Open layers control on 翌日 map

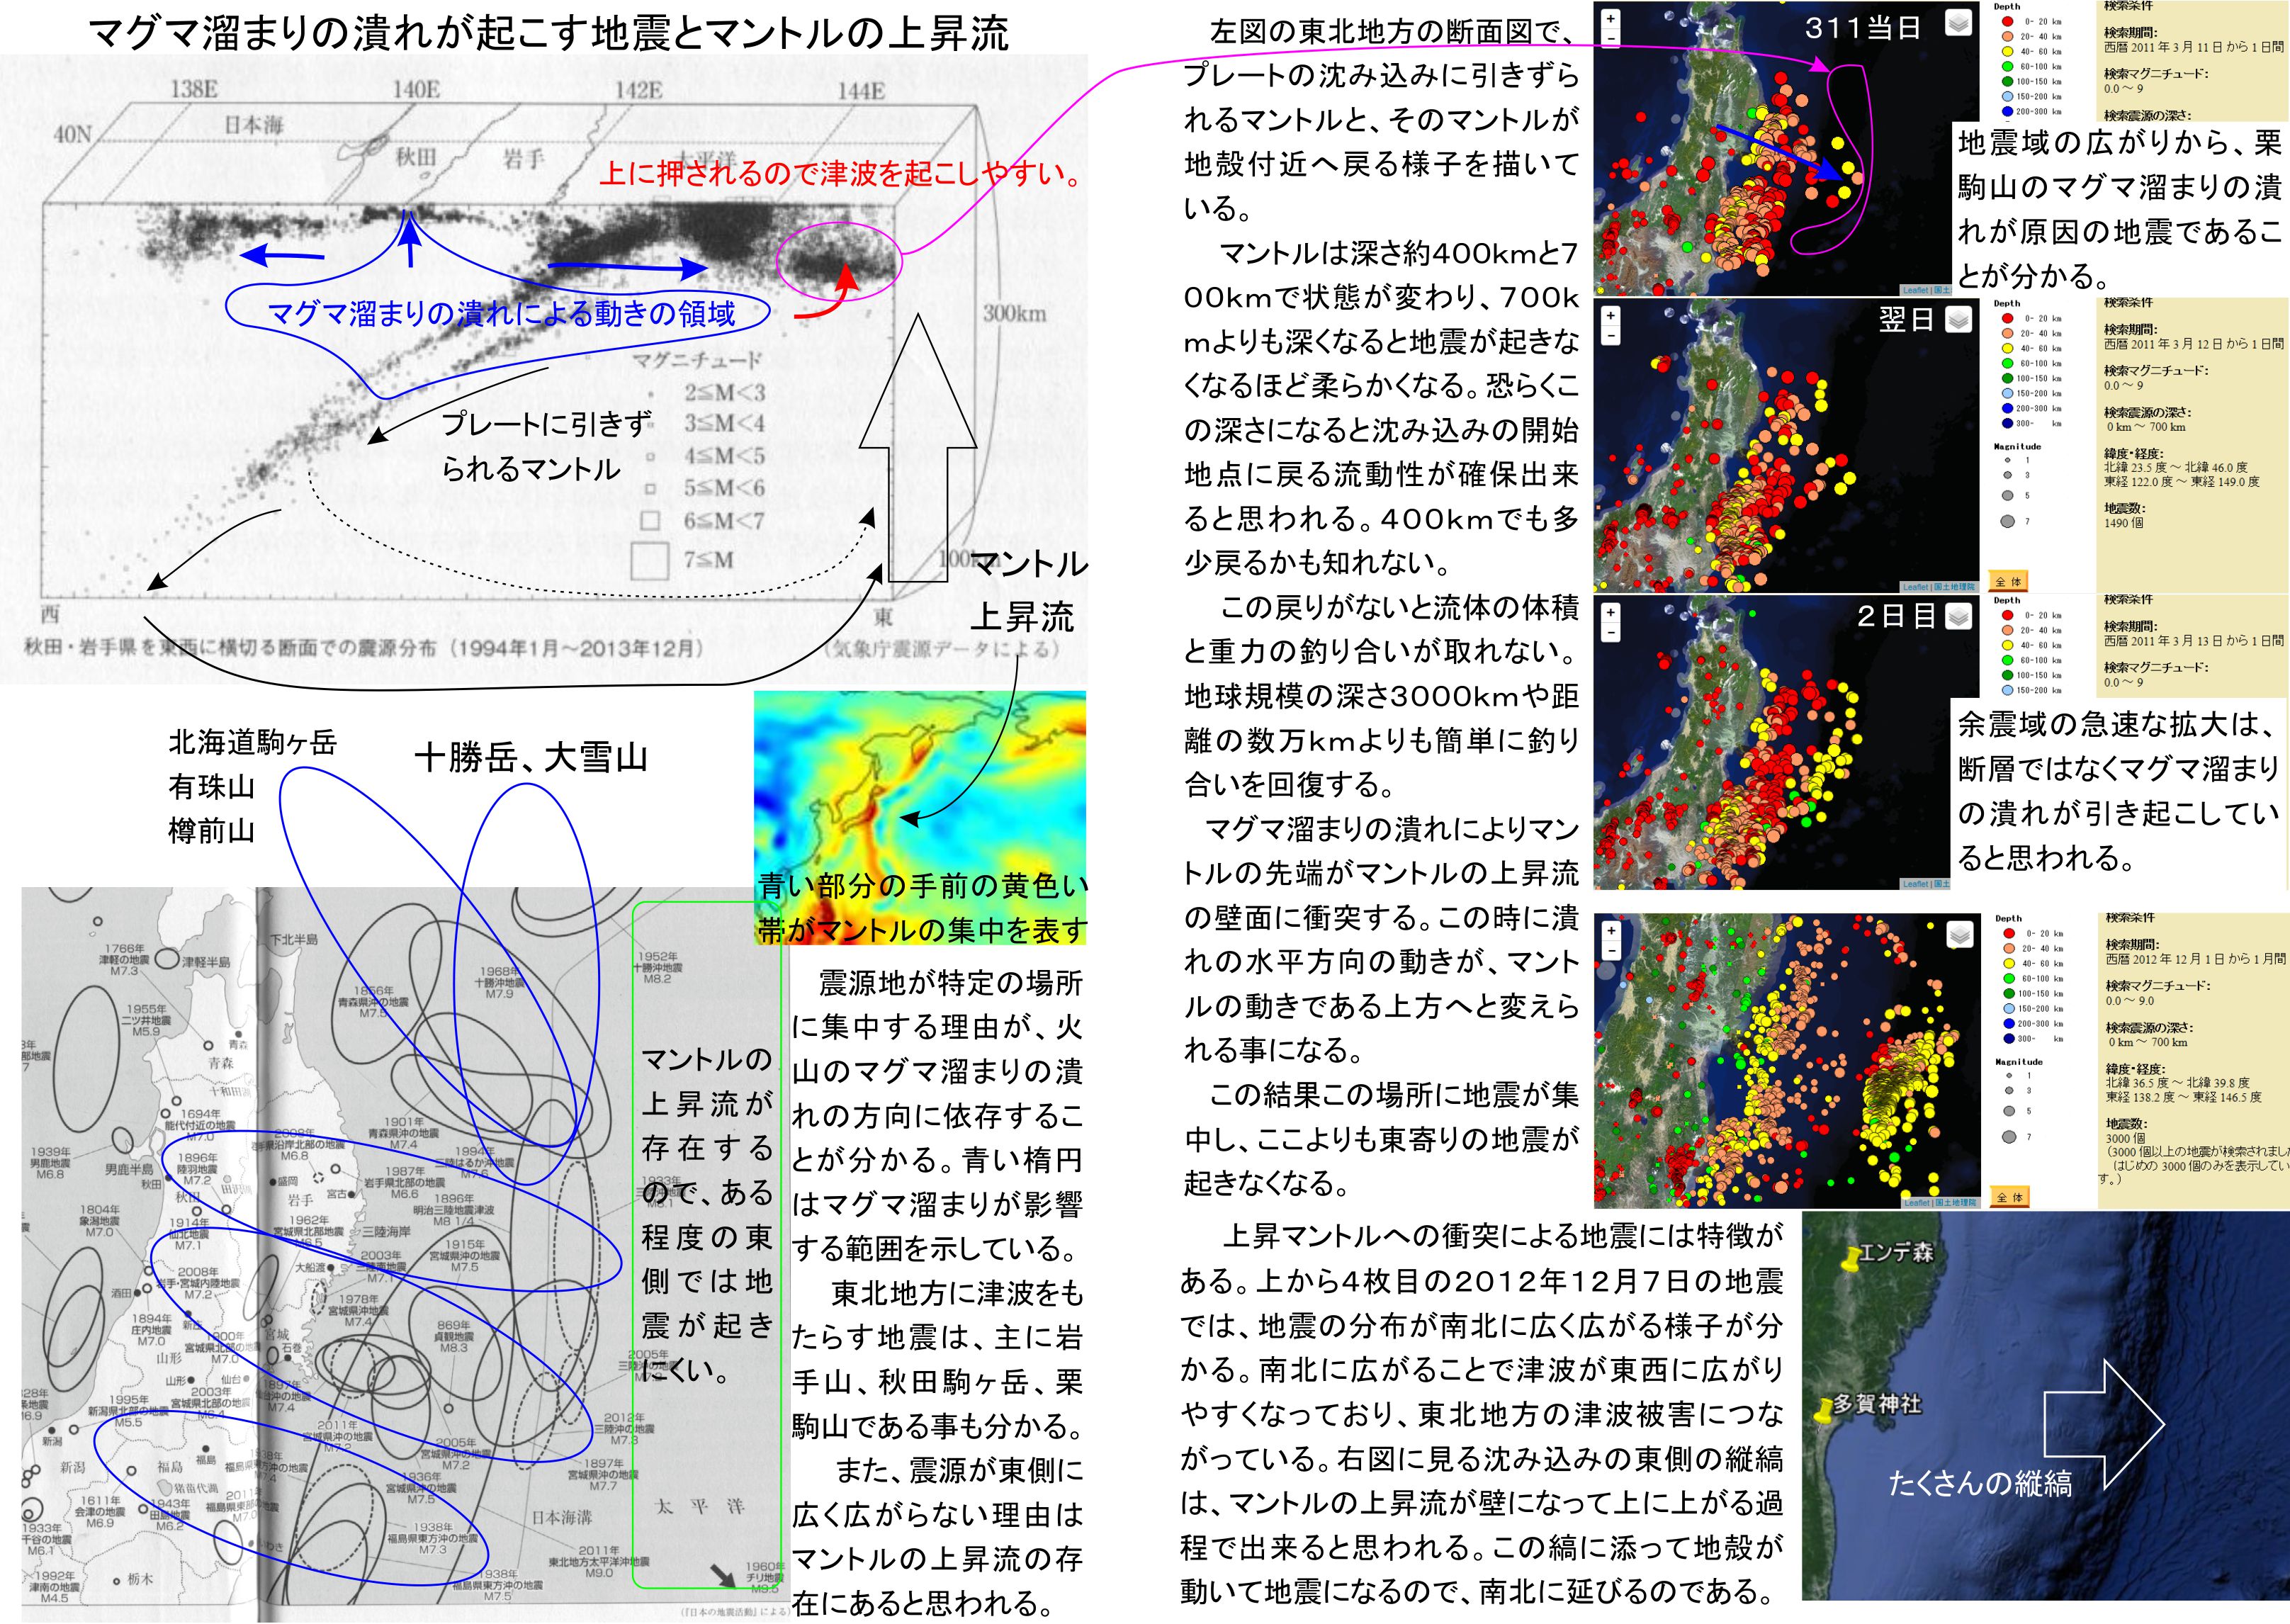point(1958,320)
